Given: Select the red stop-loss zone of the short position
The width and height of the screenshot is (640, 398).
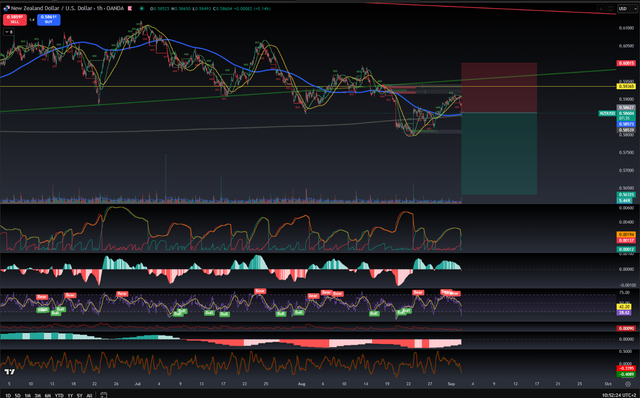Looking at the screenshot, I should click(499, 88).
